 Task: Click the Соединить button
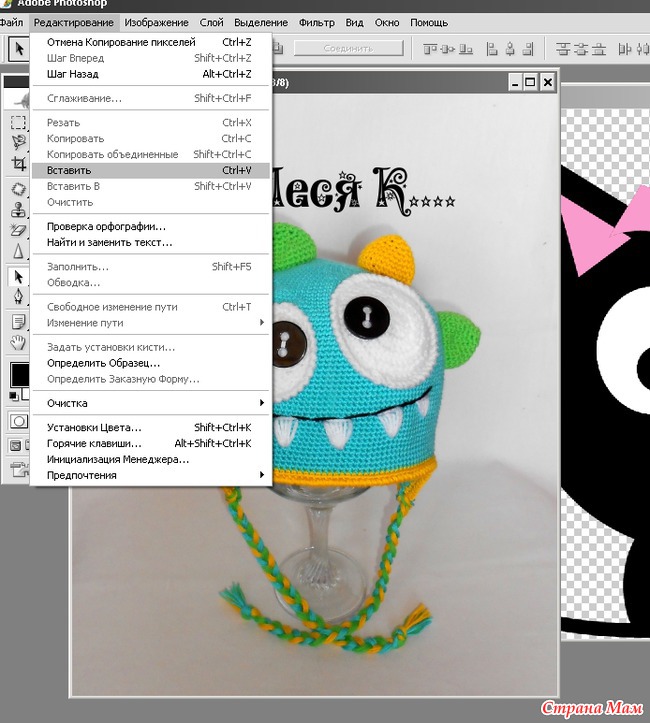348,48
